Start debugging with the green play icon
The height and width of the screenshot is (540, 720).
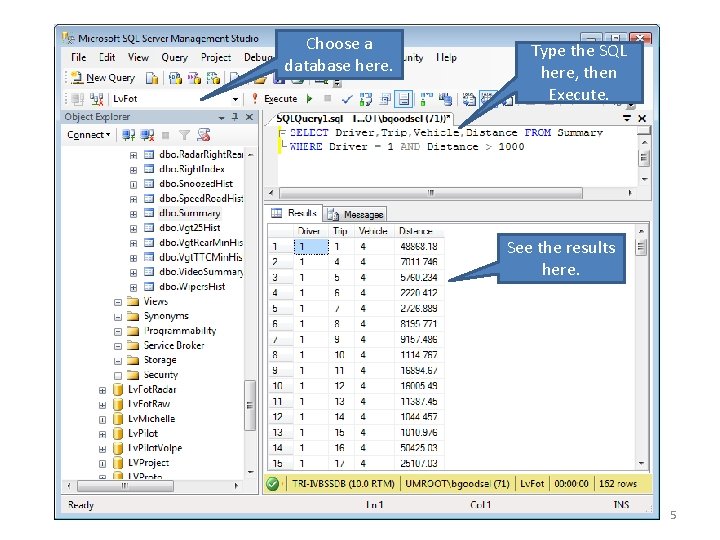coord(310,99)
